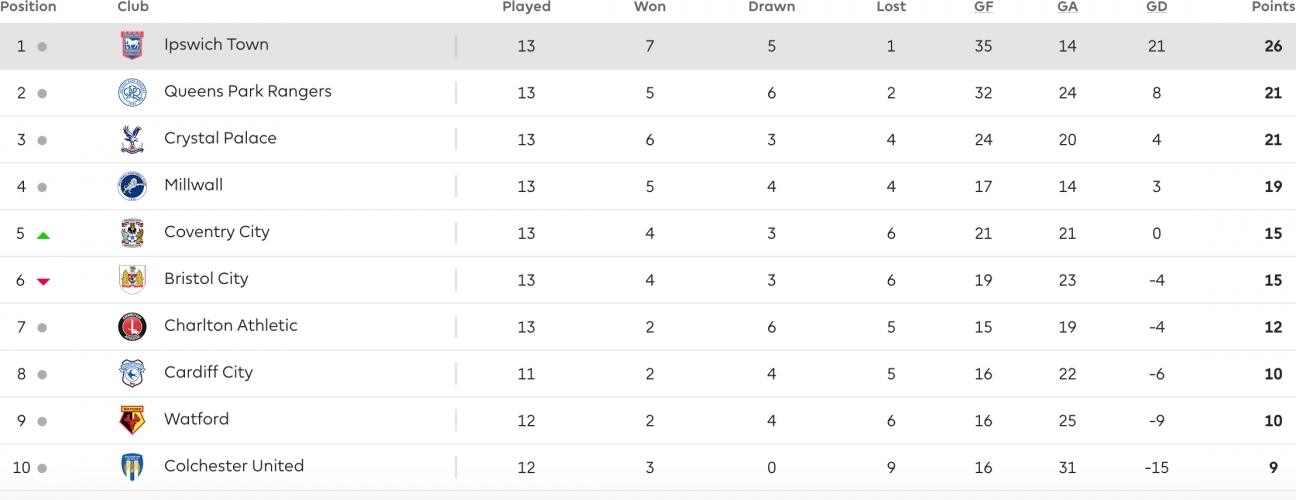Click the Cardiff City bluebird badge
Screen dimensions: 1296x500
132,374
